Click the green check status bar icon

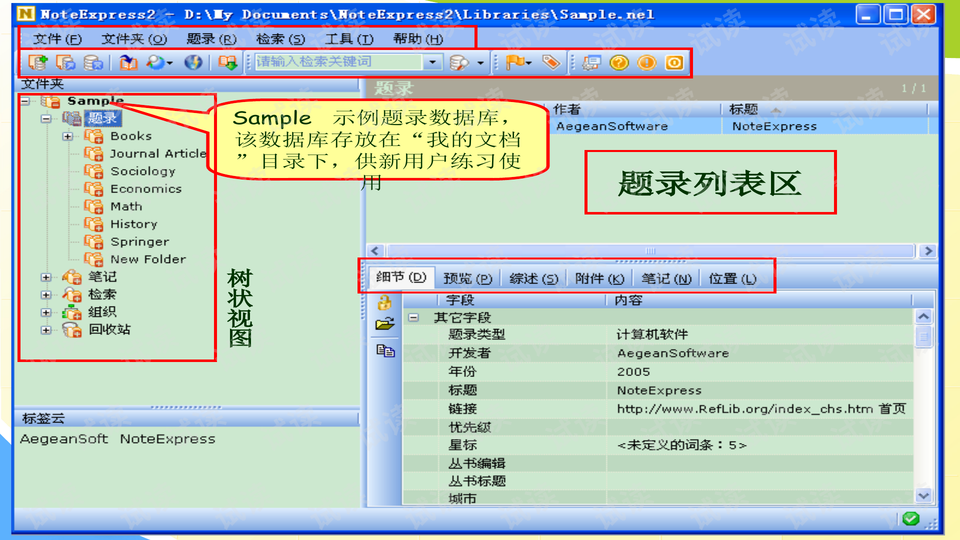pos(910,519)
